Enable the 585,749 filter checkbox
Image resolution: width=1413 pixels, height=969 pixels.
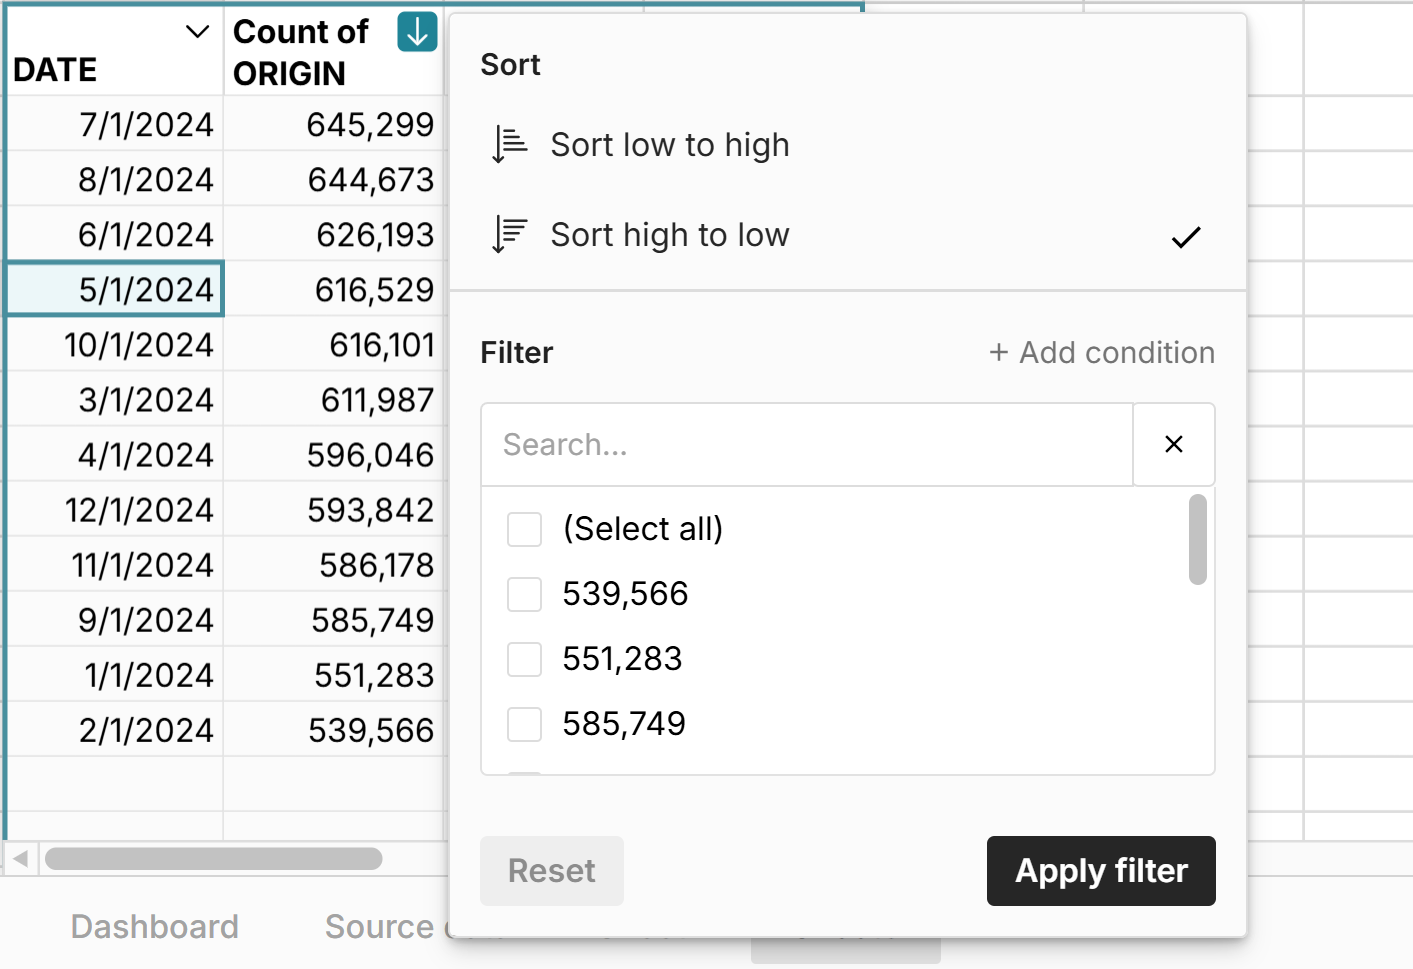(x=524, y=724)
